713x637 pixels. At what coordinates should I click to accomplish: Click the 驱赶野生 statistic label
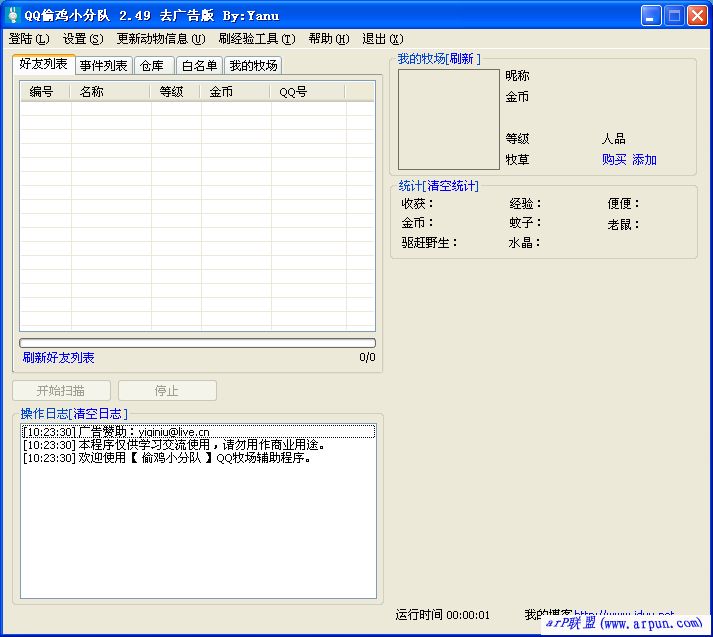(x=429, y=243)
